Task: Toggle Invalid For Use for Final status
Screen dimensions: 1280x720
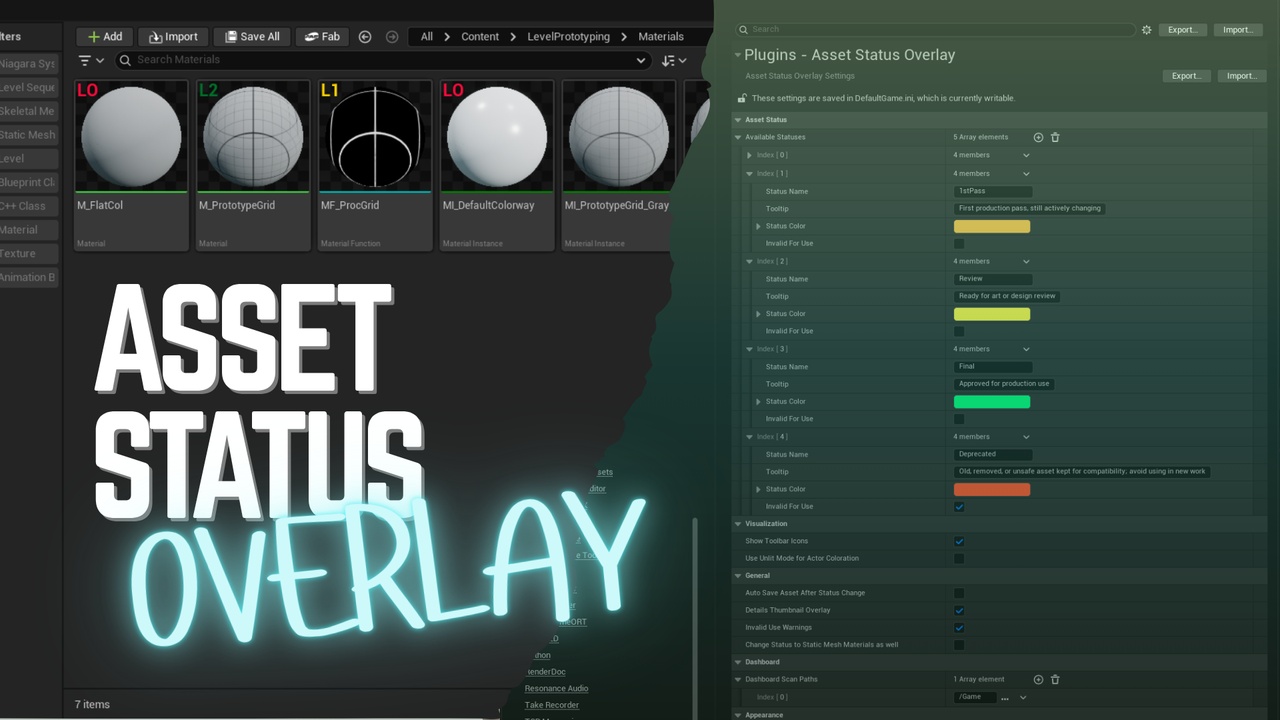Action: click(959, 419)
